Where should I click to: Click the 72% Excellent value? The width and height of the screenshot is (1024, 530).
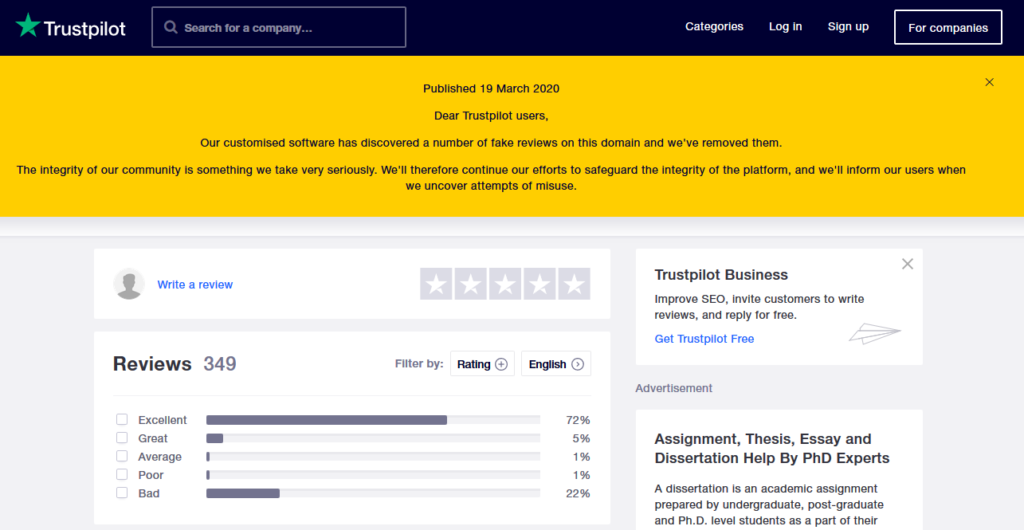pos(577,420)
